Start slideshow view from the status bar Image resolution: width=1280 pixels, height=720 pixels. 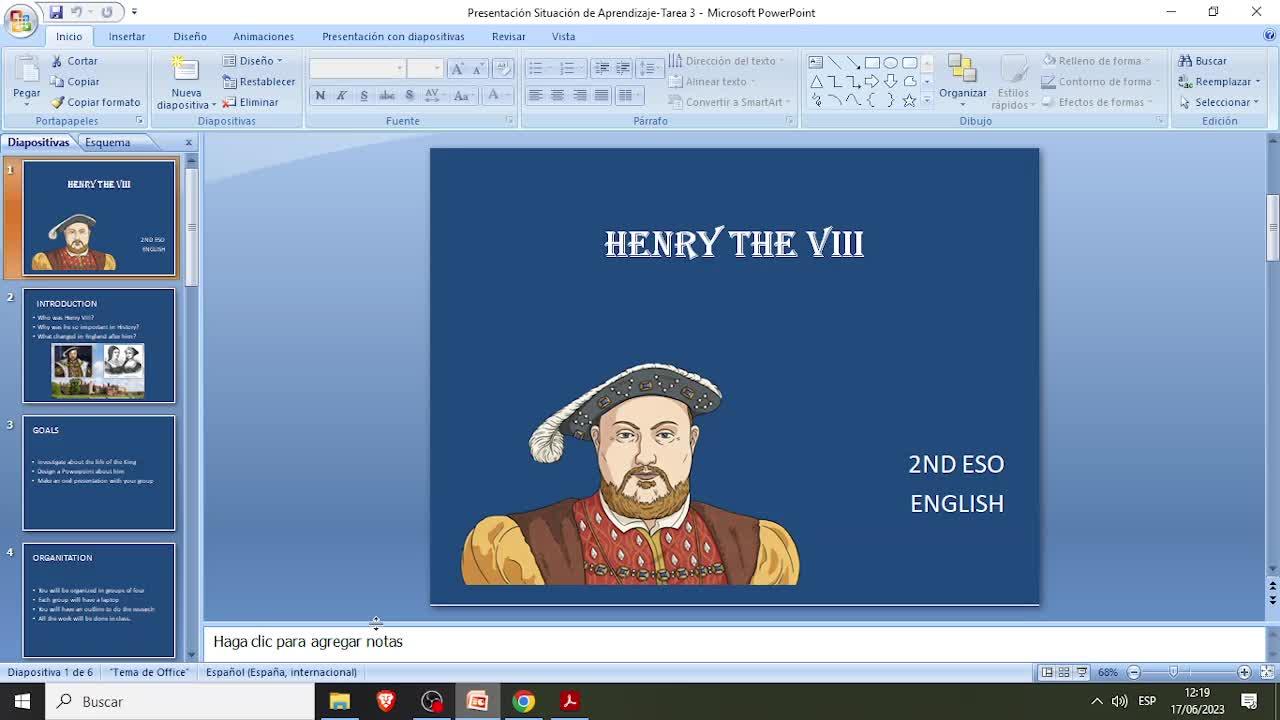pyautogui.click(x=1082, y=672)
